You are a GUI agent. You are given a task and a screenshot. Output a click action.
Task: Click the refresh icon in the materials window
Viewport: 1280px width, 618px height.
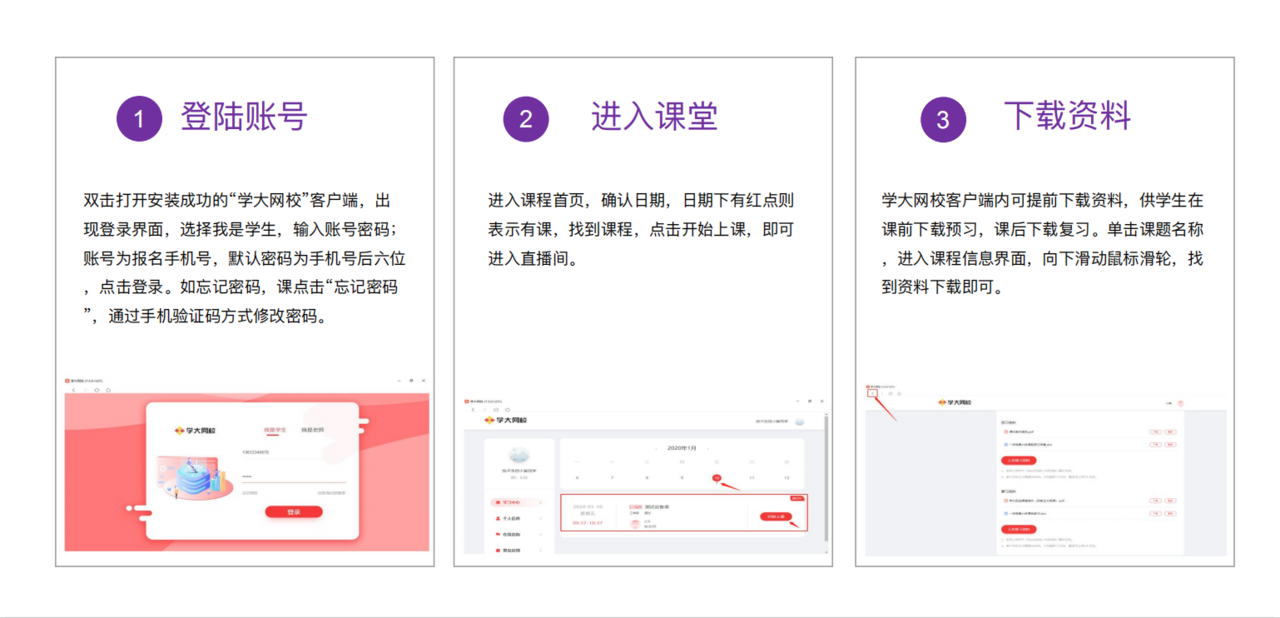pyautogui.click(x=890, y=393)
